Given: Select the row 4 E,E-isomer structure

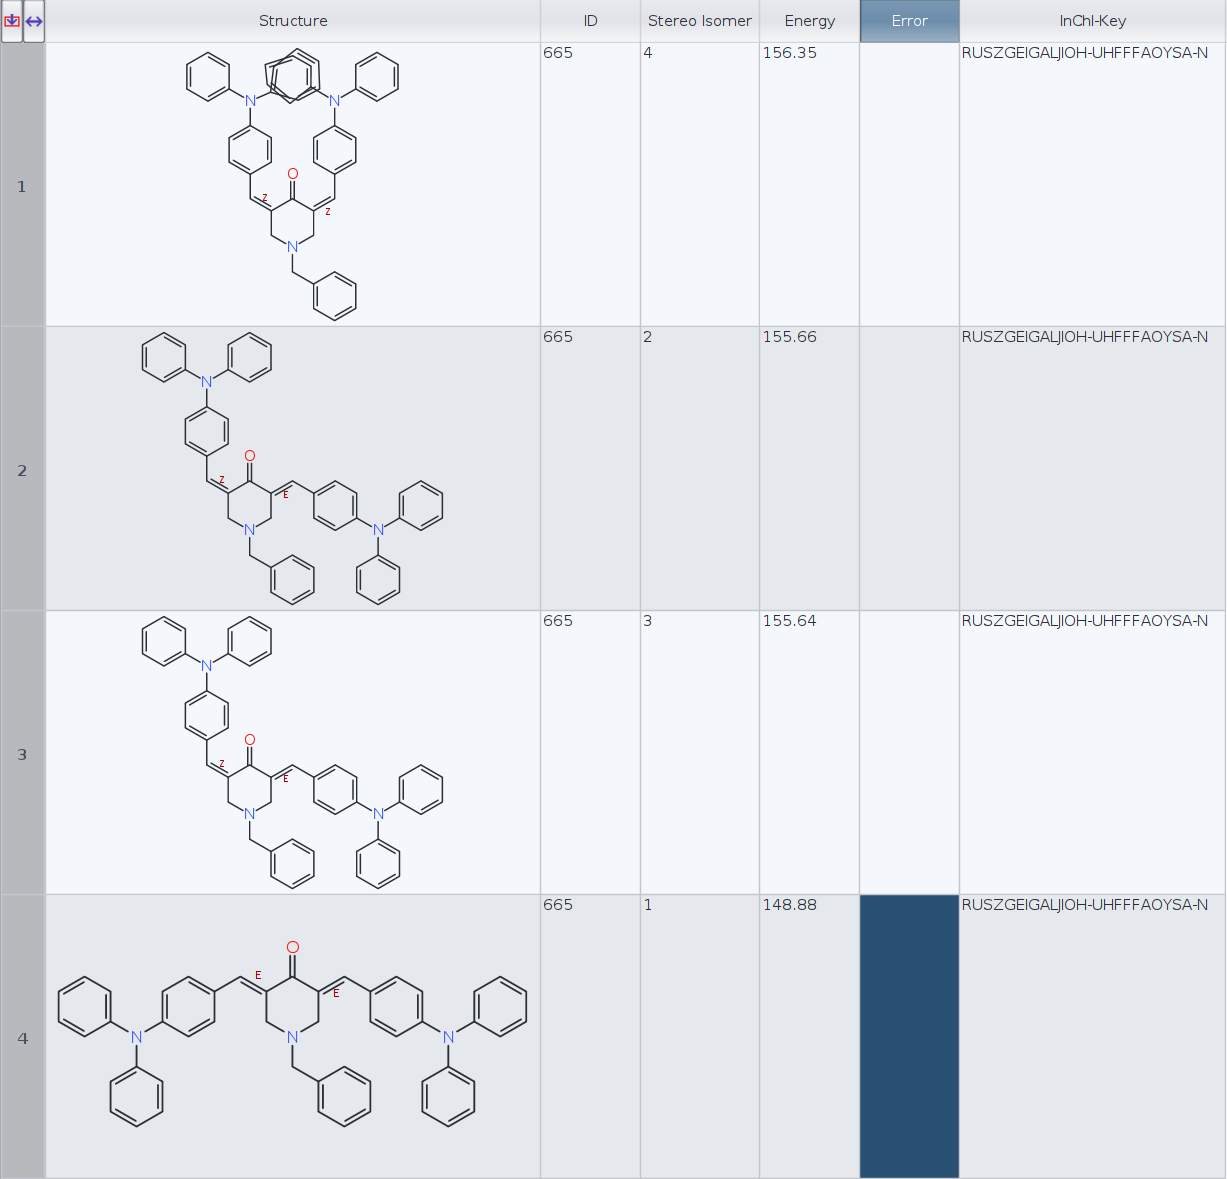Looking at the screenshot, I should point(292,1036).
